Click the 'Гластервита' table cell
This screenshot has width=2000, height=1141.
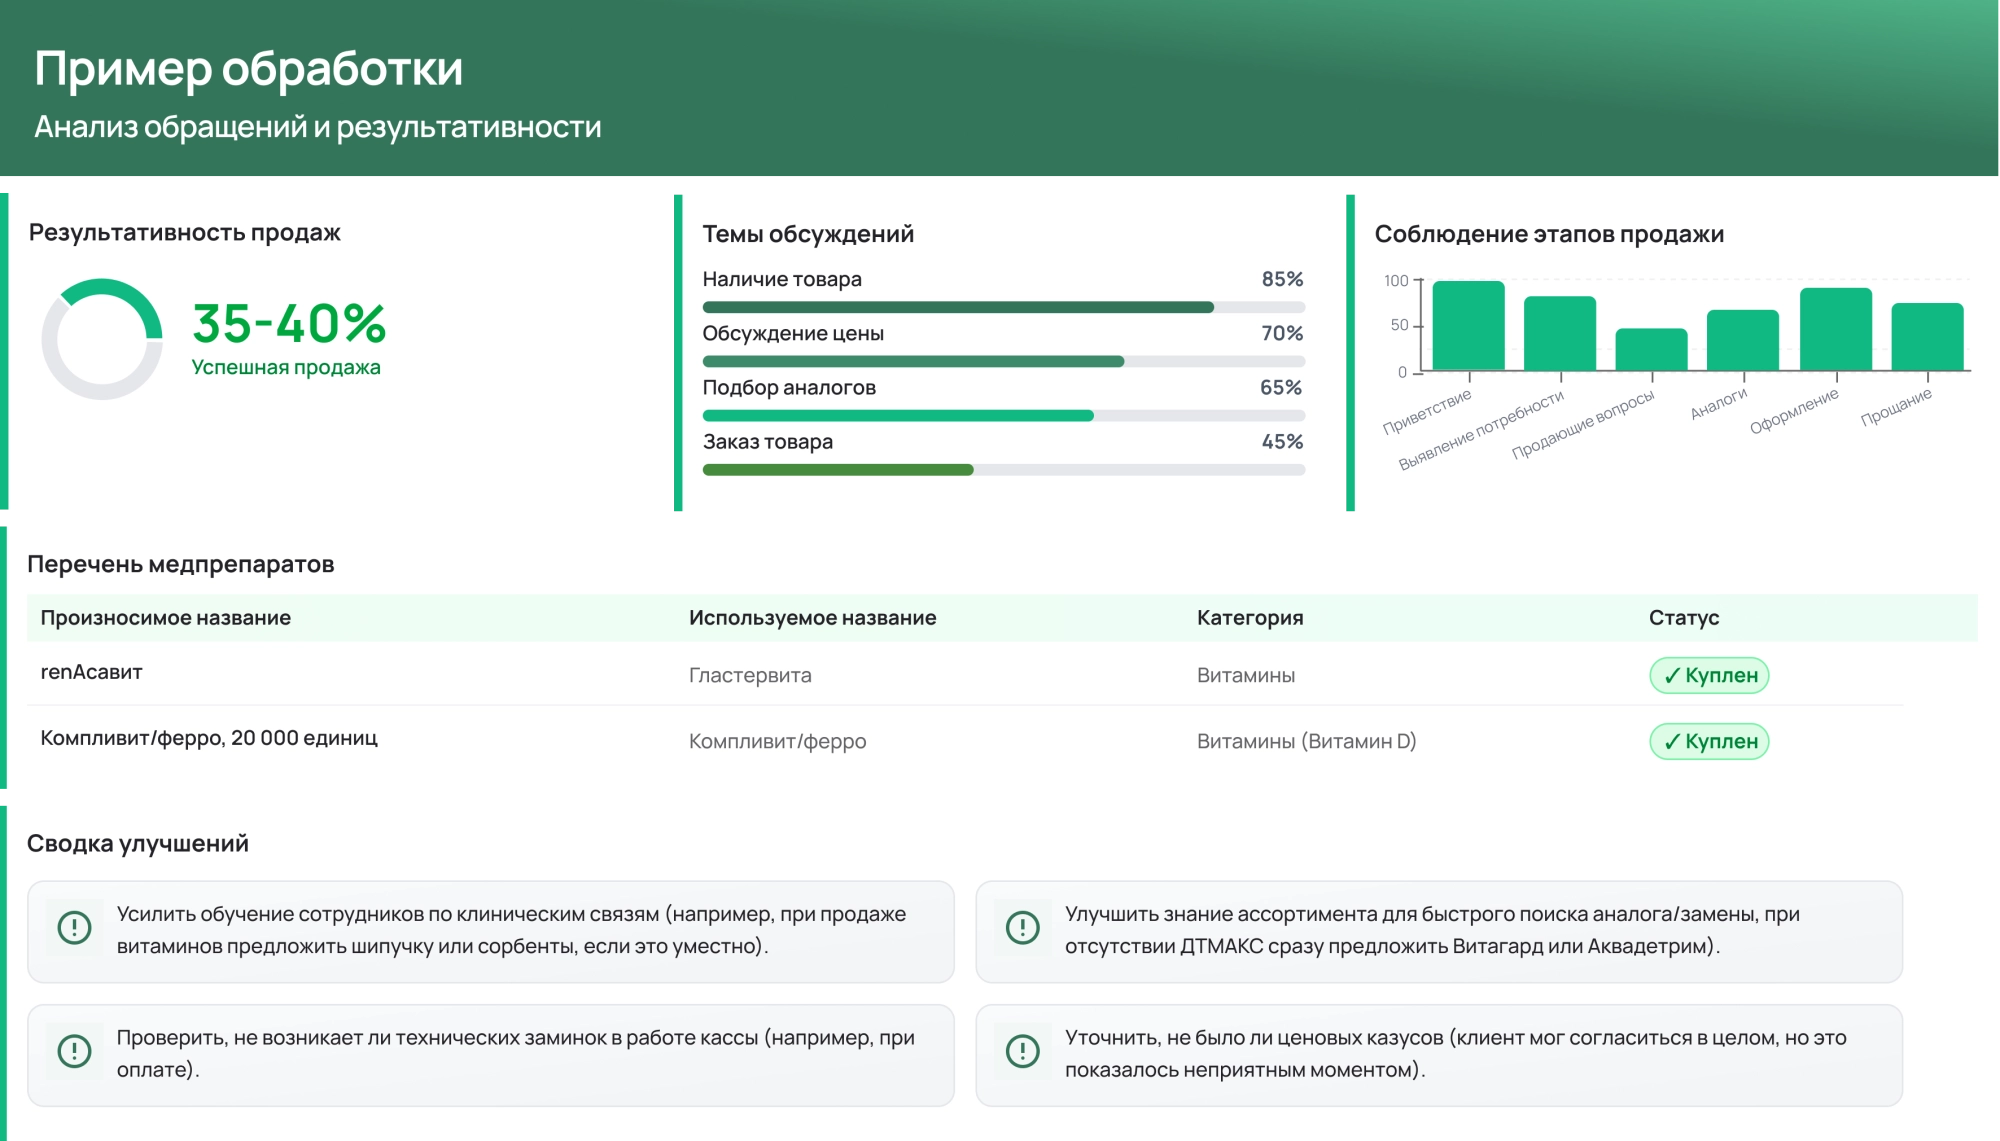click(x=750, y=676)
